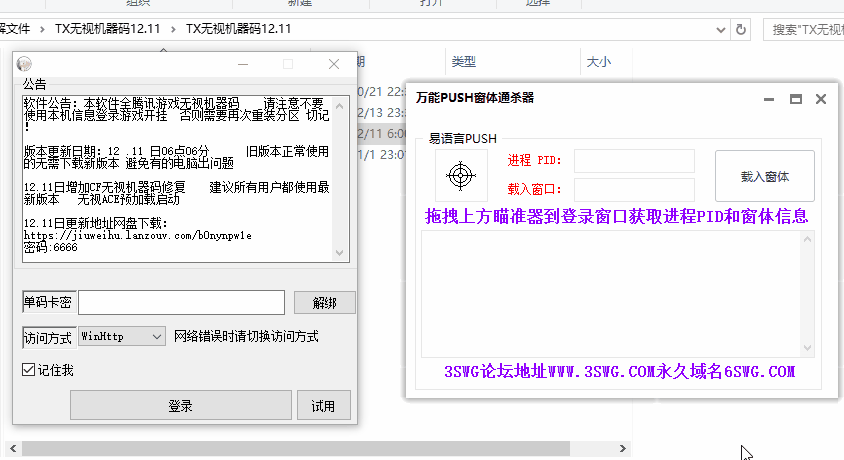Click Explorer horizontal scrollbar right arrow
844x460 pixels.
click(x=623, y=448)
